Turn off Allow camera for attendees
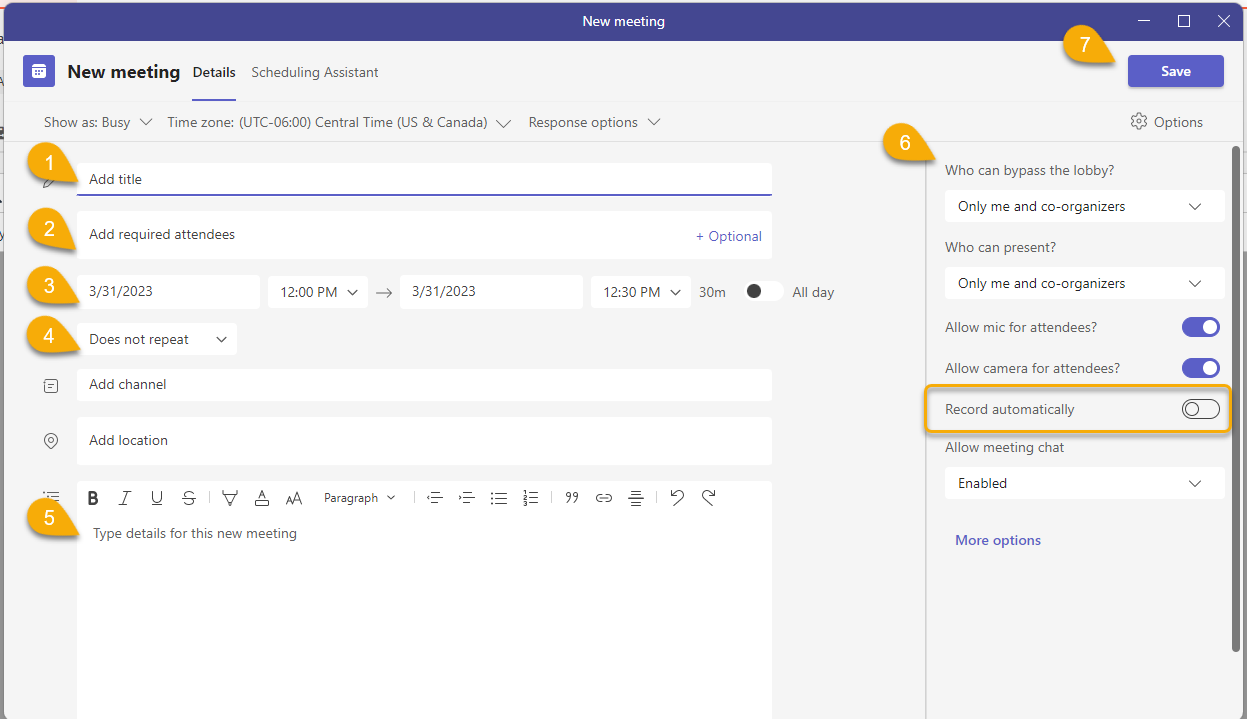Image resolution: width=1247 pixels, height=719 pixels. coord(1201,368)
